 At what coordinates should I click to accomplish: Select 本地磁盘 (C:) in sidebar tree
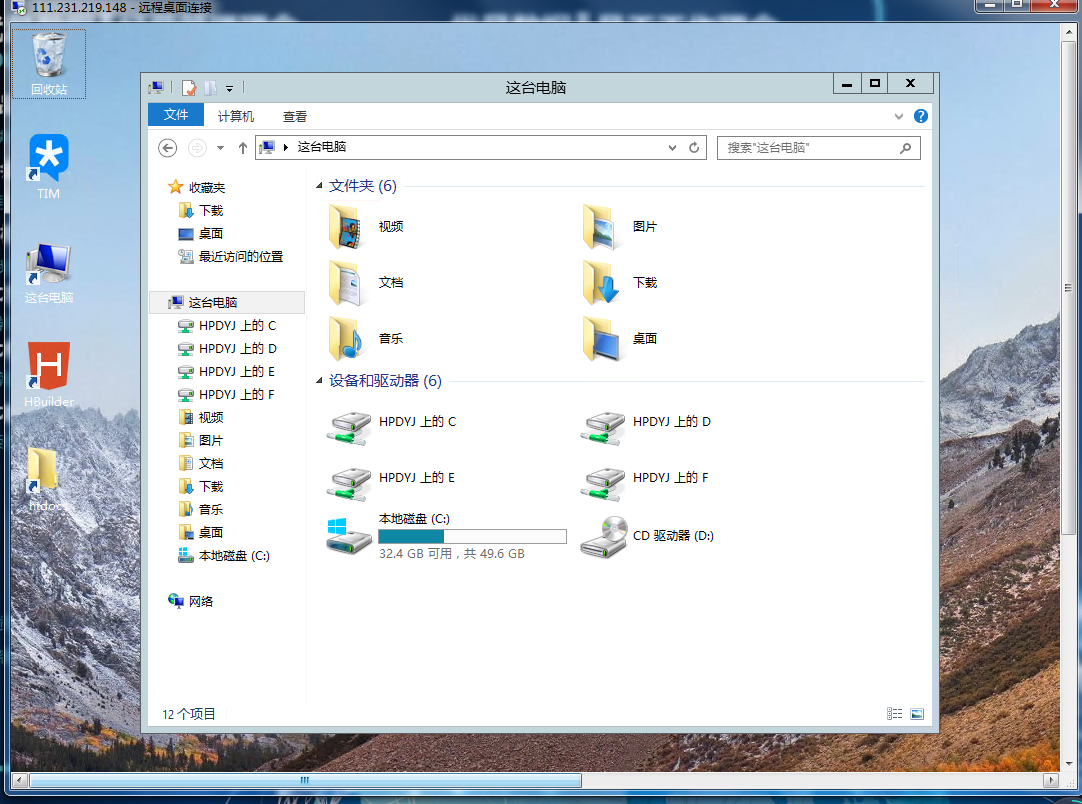[224, 556]
